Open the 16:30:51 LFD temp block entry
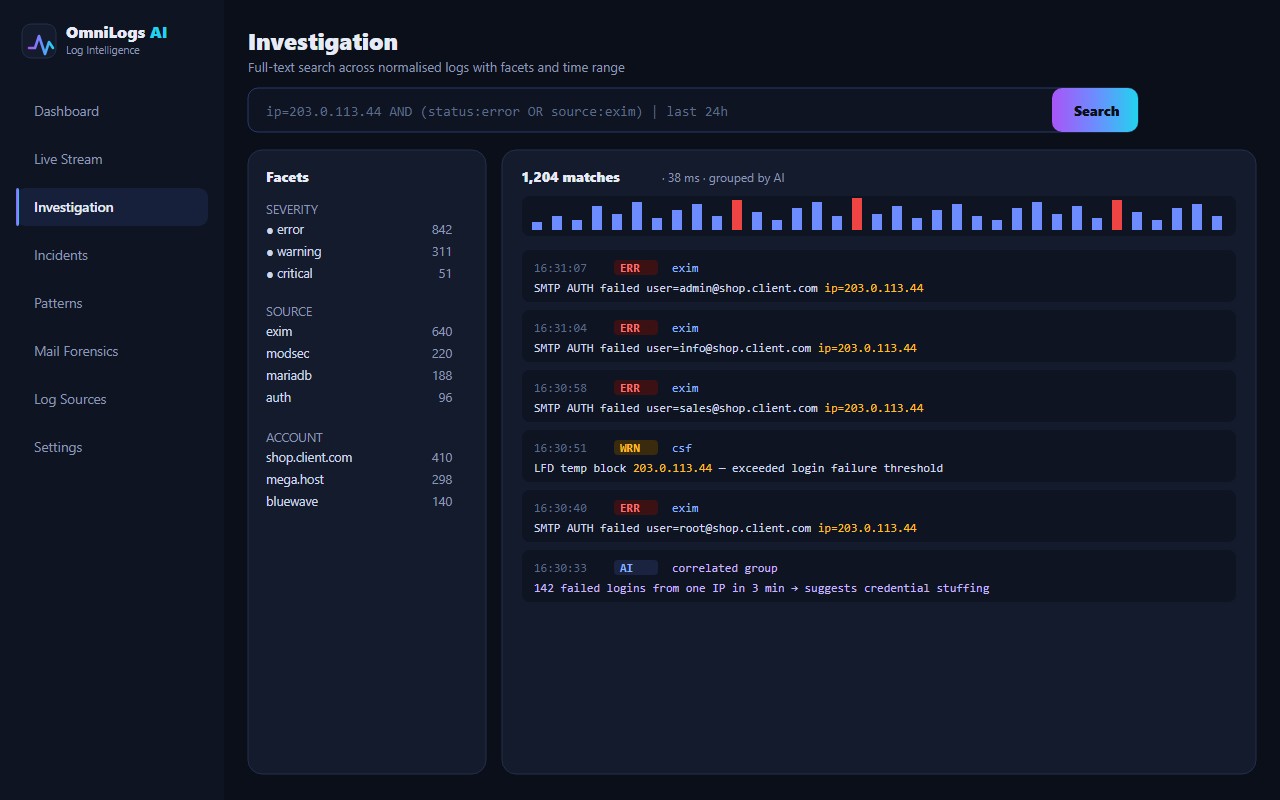Image resolution: width=1280 pixels, height=800 pixels. pyautogui.click(x=879, y=456)
